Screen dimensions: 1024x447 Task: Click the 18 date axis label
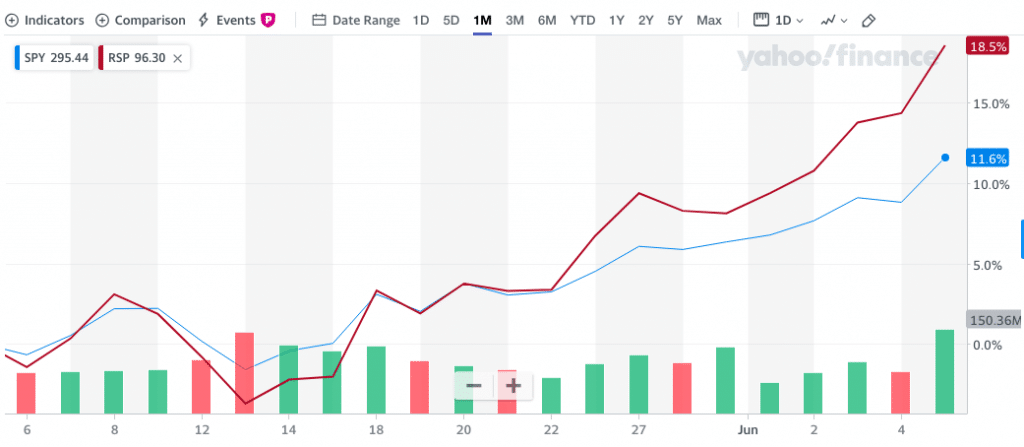coord(376,429)
